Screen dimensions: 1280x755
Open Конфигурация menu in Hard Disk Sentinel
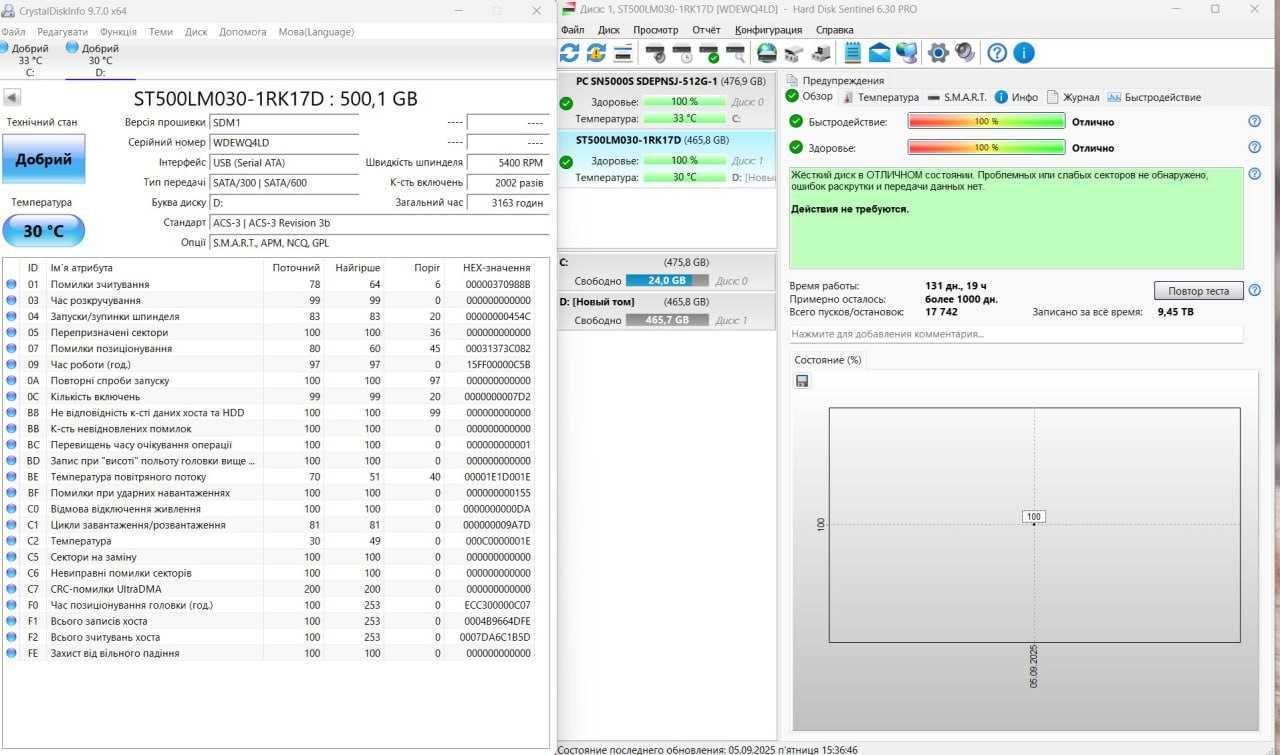tap(769, 30)
